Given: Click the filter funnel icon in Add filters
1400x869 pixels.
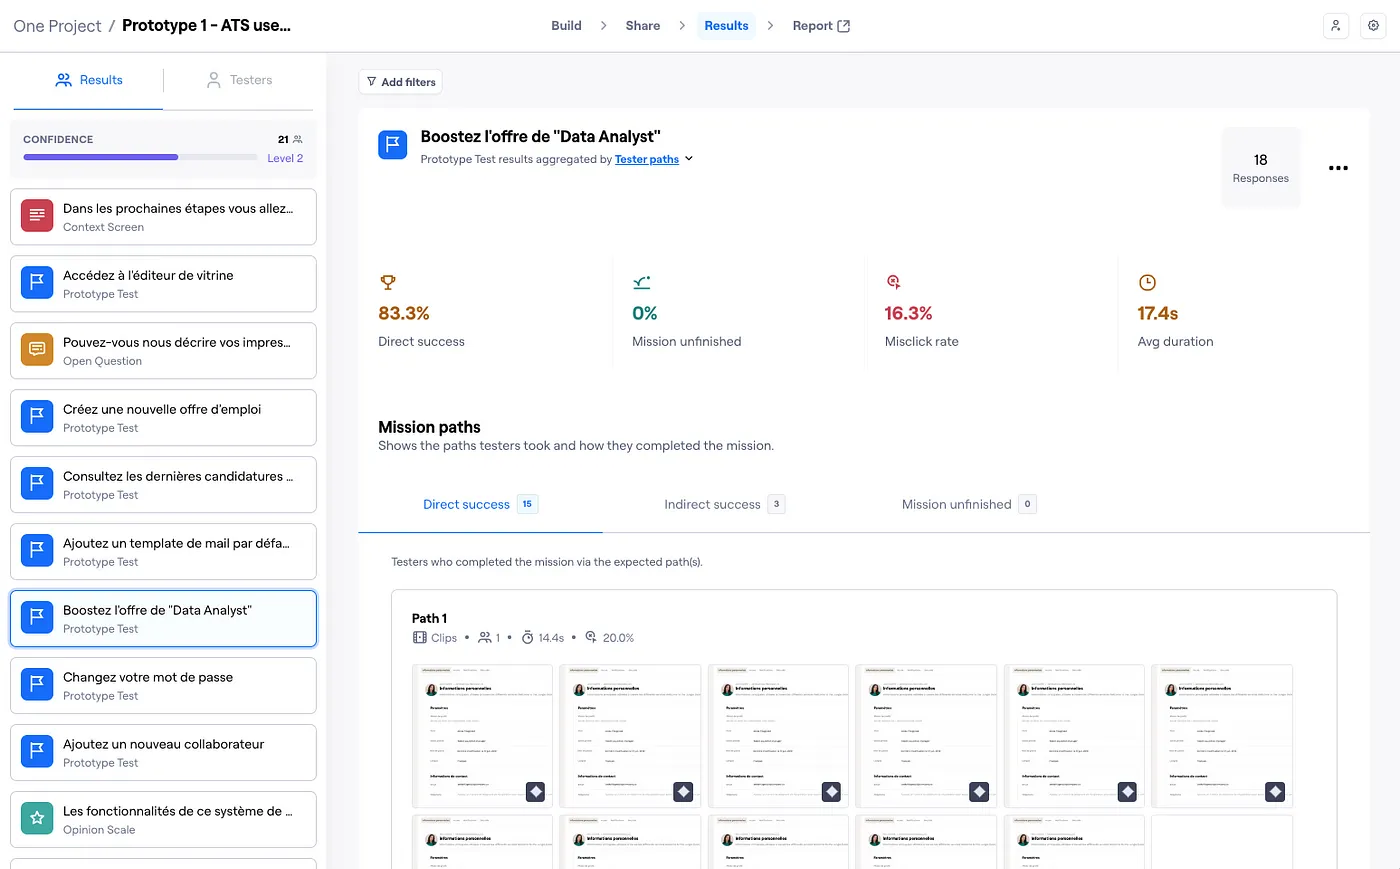Looking at the screenshot, I should click(x=372, y=82).
